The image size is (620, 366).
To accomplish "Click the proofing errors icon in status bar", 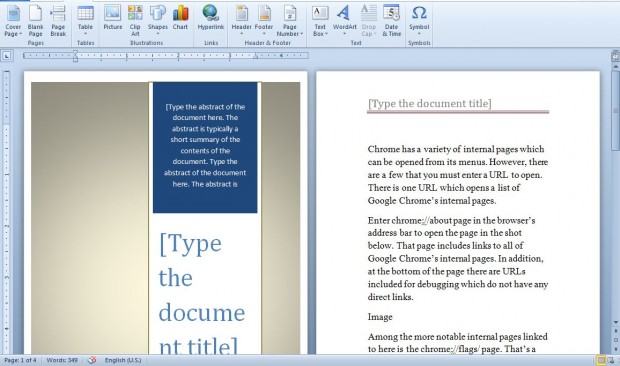I will [92, 360].
